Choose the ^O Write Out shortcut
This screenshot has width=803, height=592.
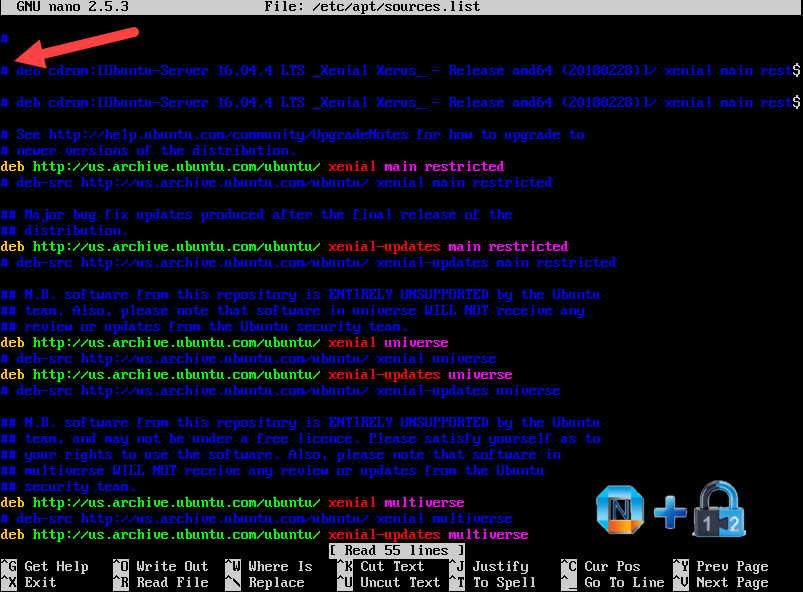(x=161, y=566)
